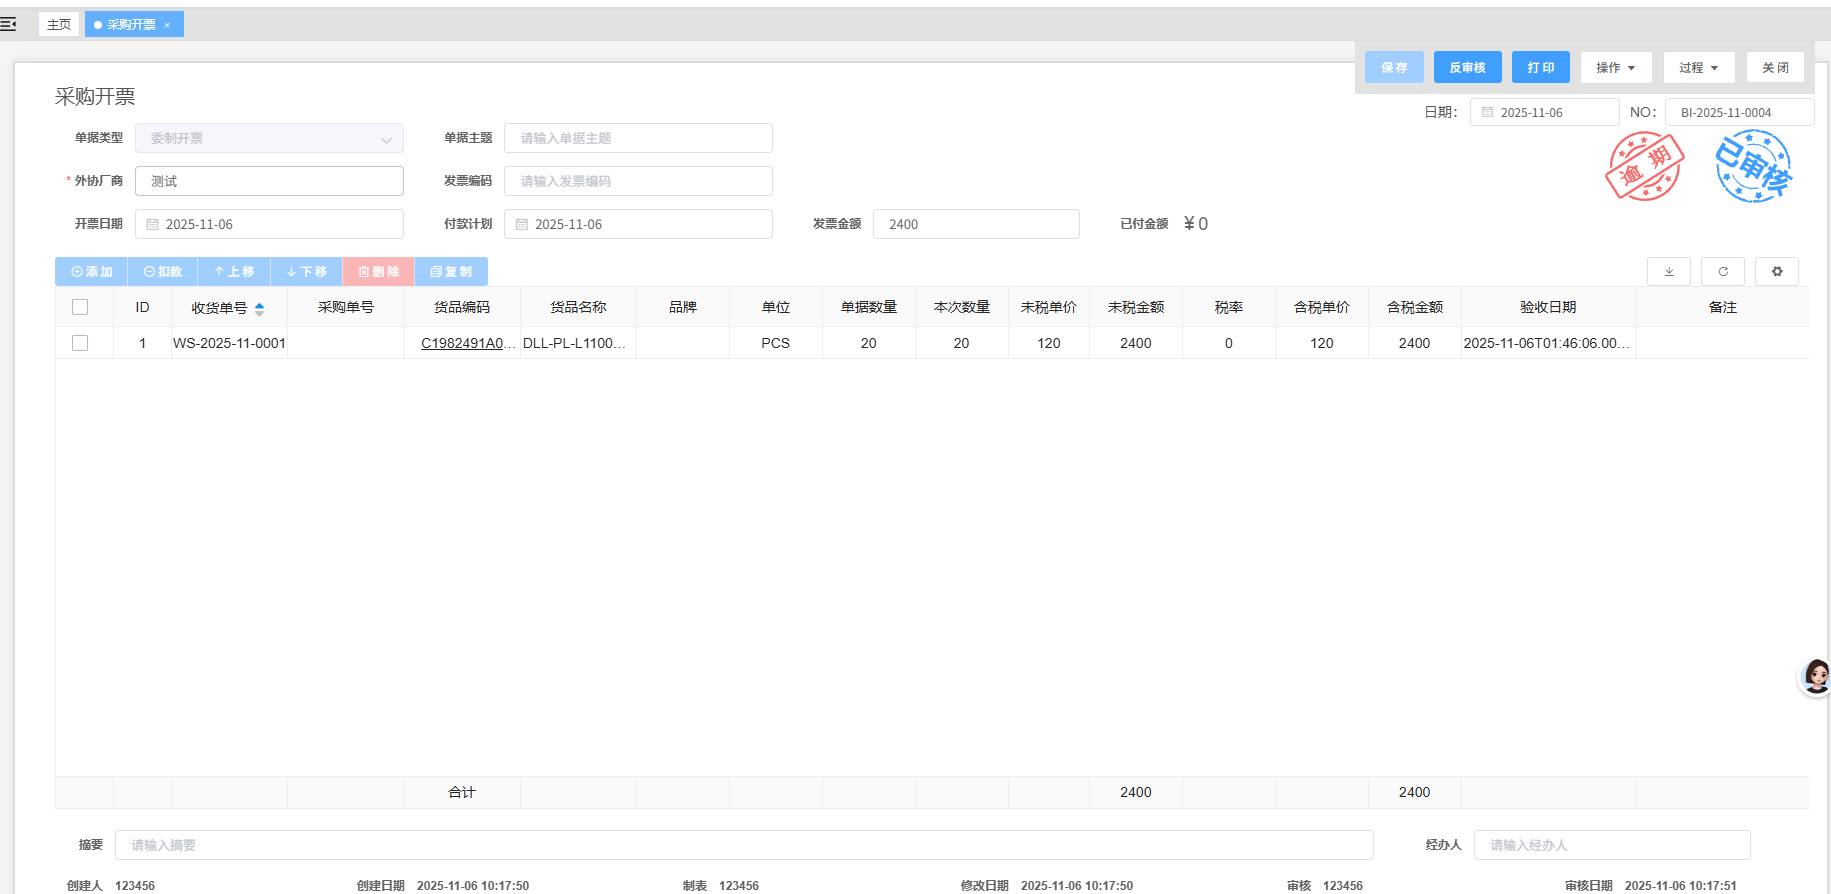Sort by the 收货单号 column arrows
Screen dimensions: 1831x894
tap(259, 309)
